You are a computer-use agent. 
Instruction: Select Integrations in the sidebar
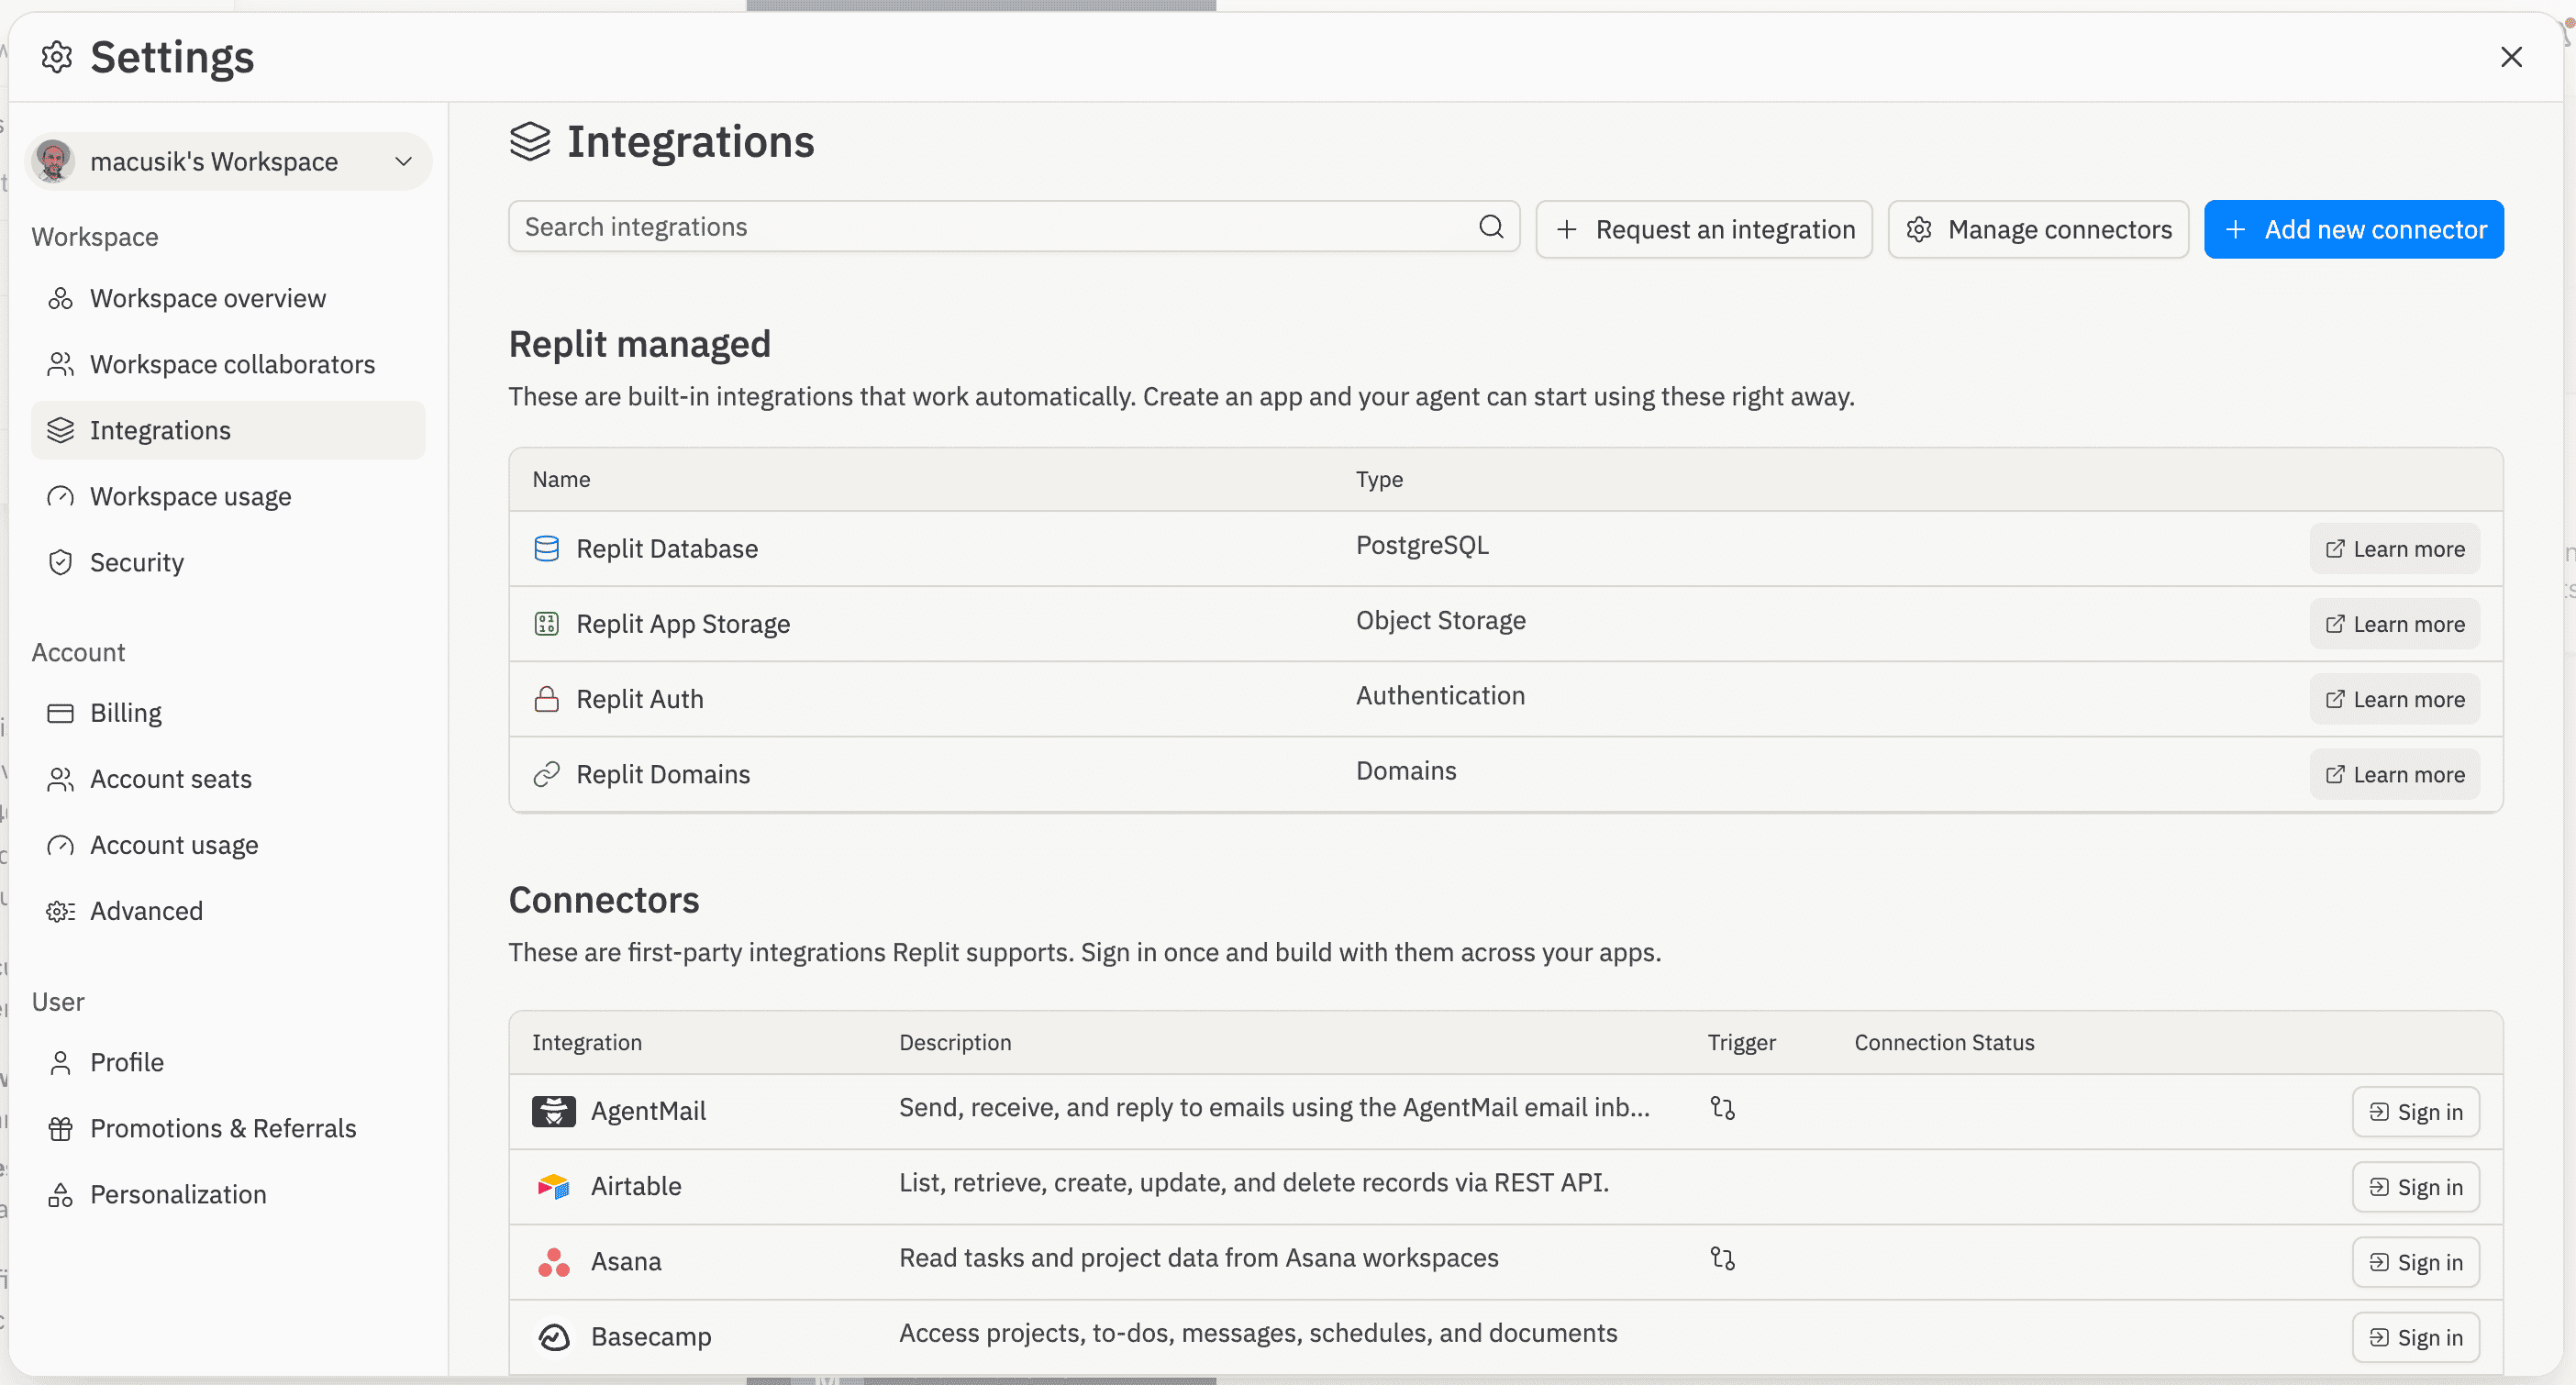pyautogui.click(x=228, y=430)
